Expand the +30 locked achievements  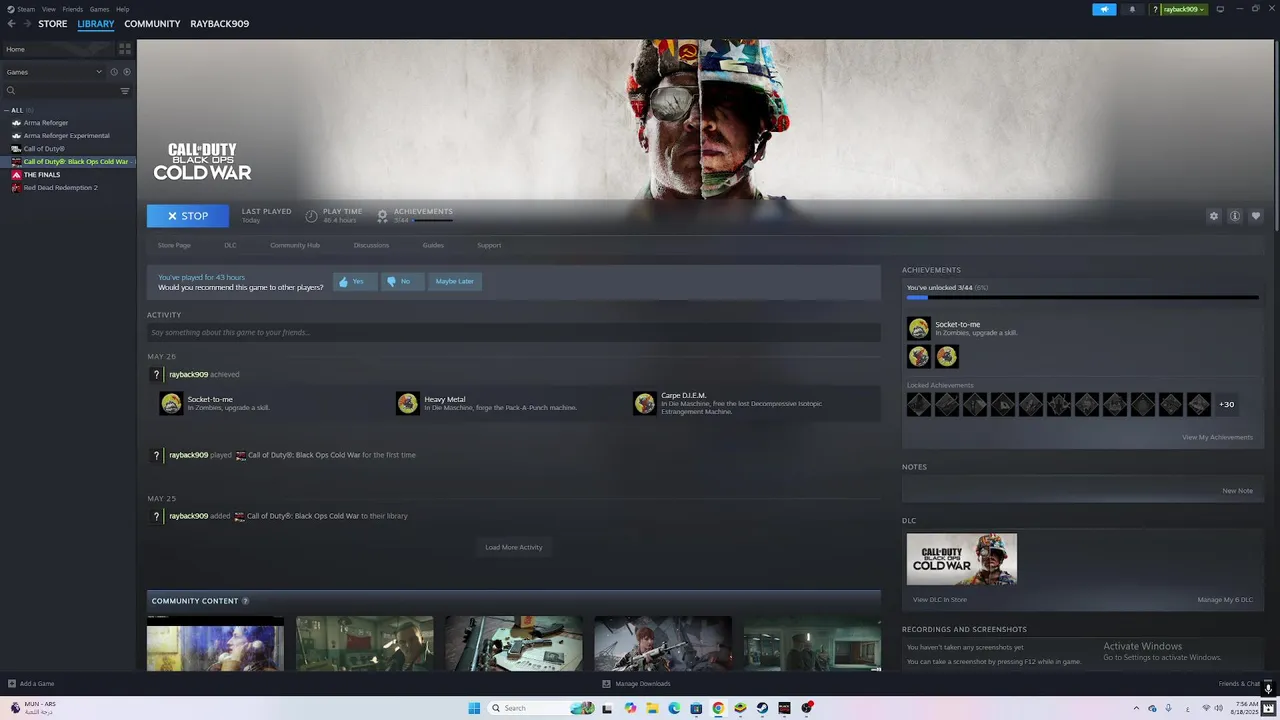point(1226,404)
